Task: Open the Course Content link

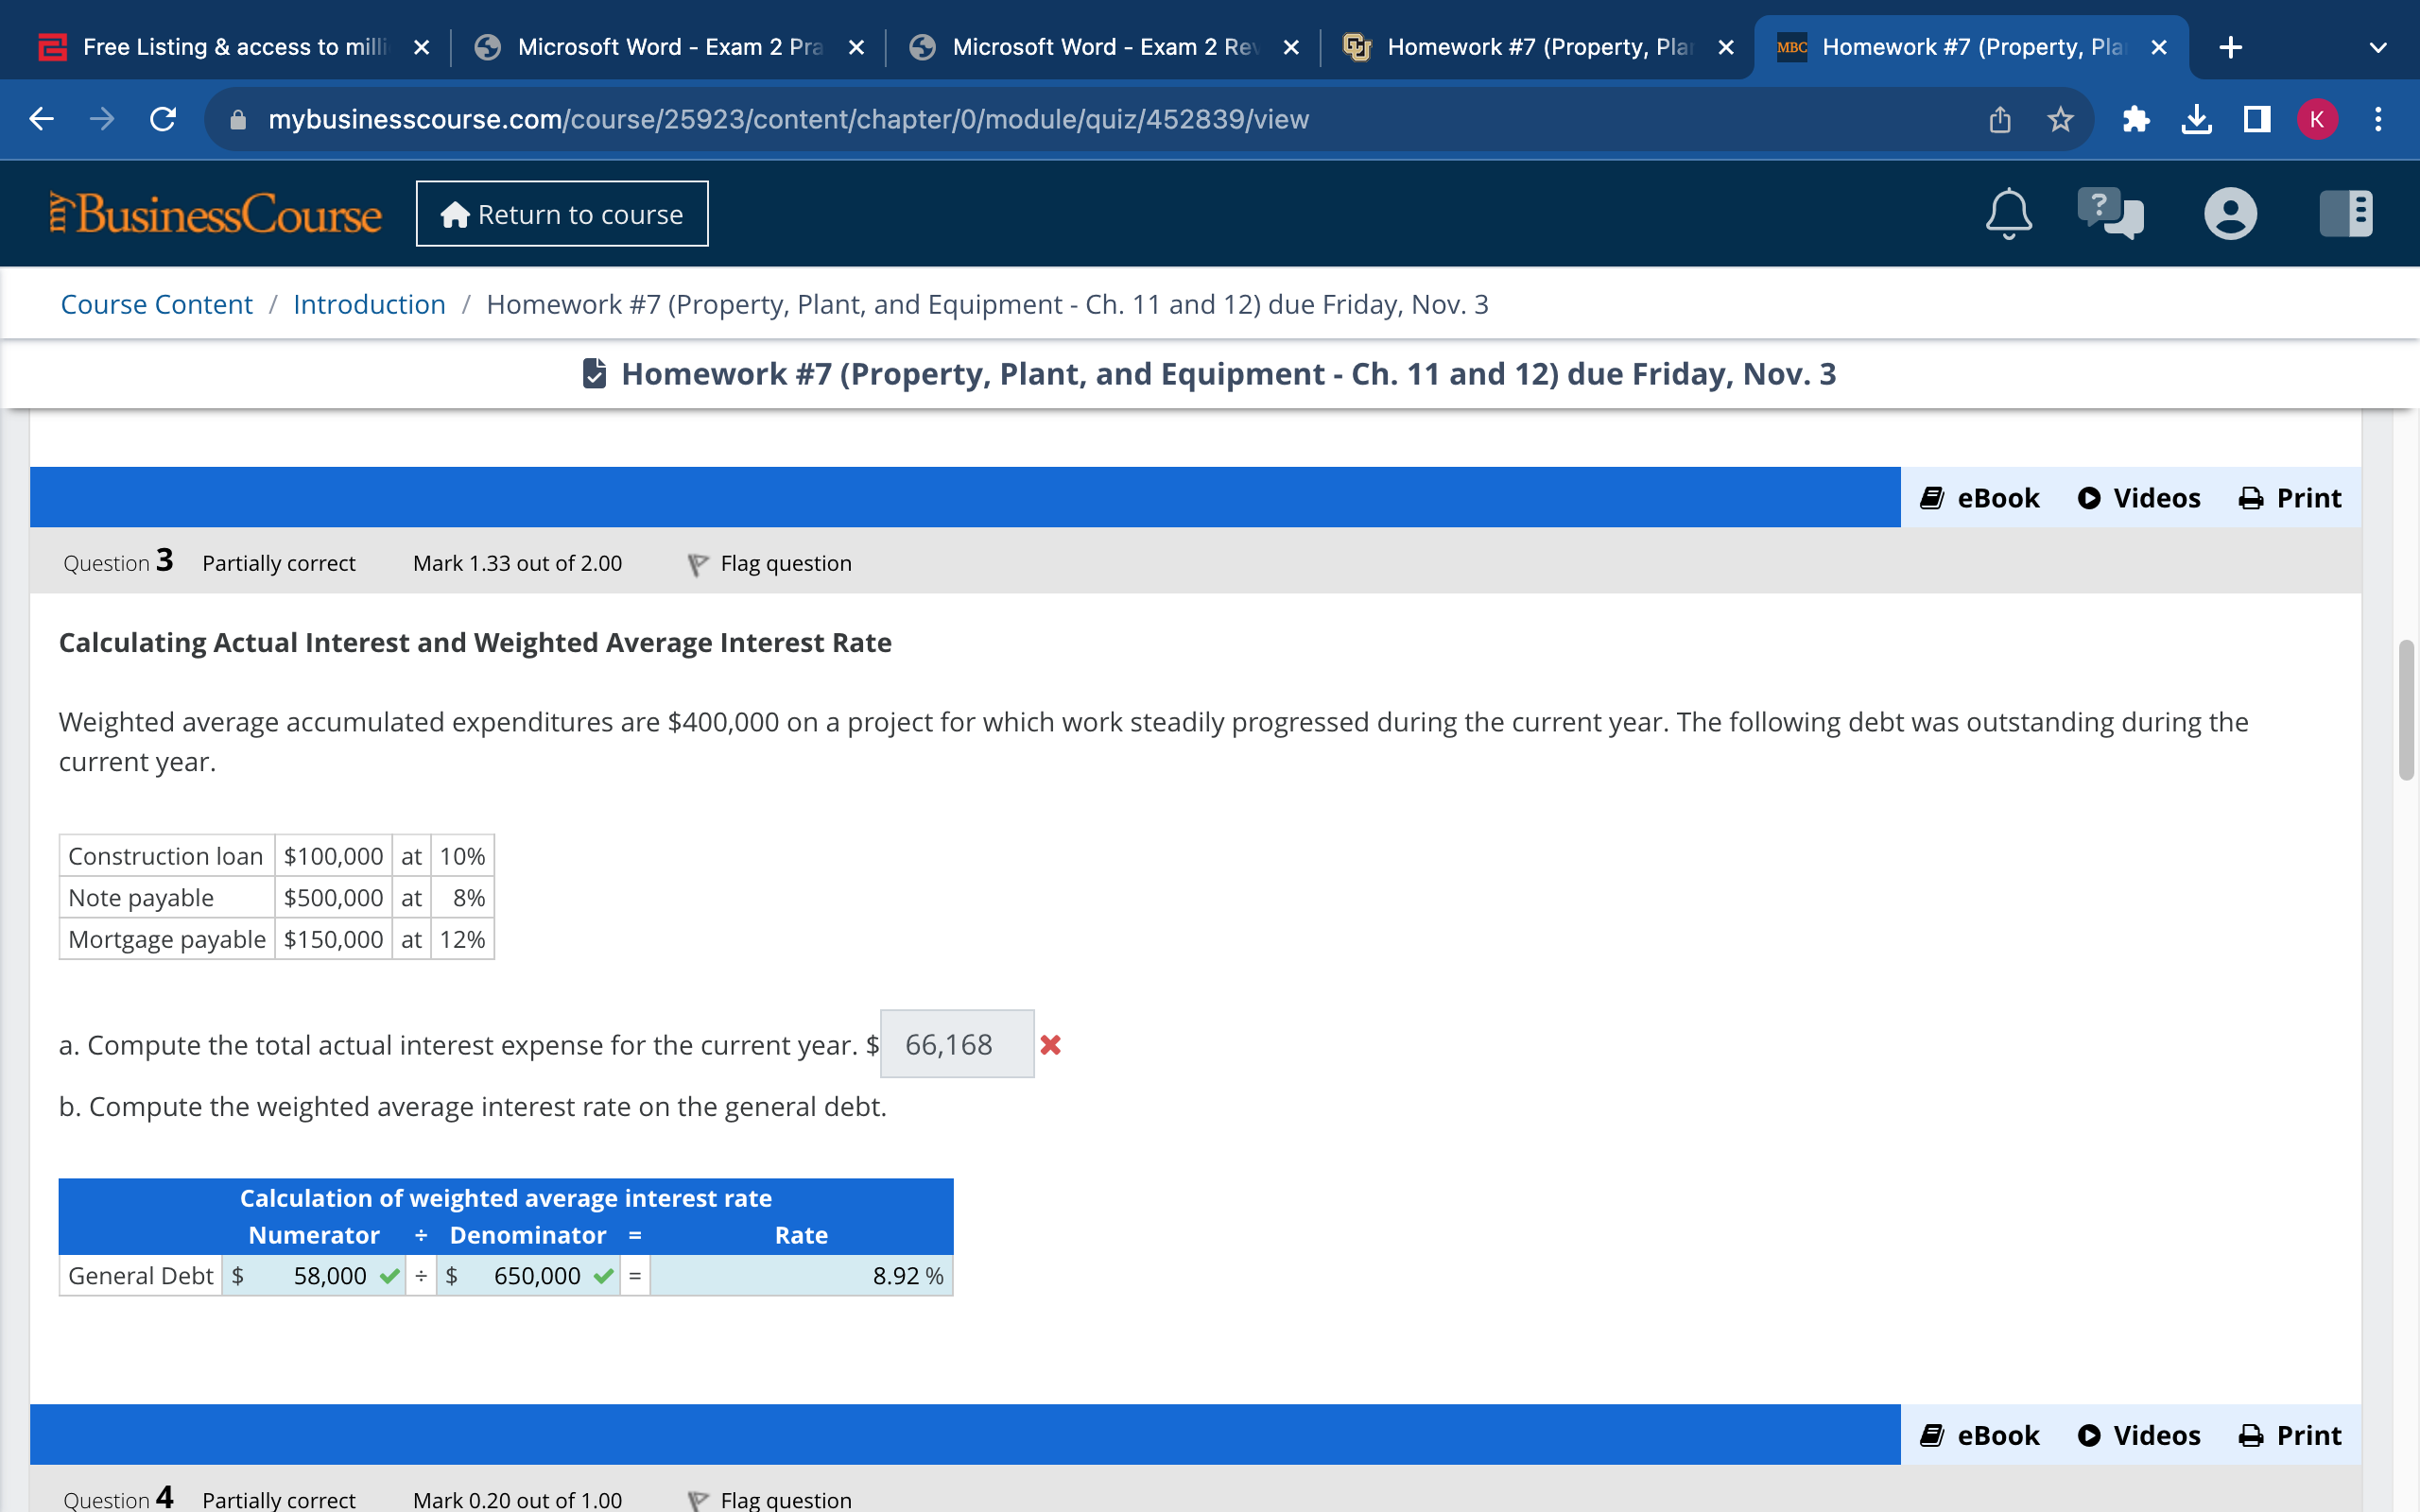Action: click(x=156, y=304)
